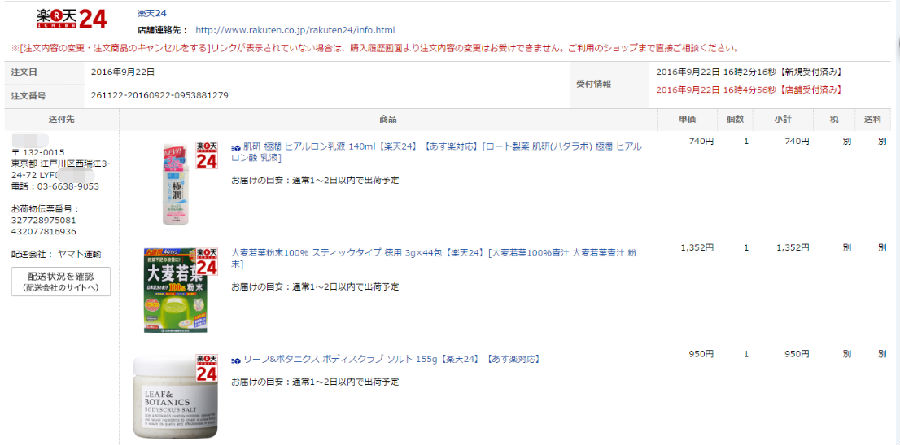Viewport: 900px width, 445px height.
Task: Click the red 店舗受付済み status timestamp
Action: 748,89
